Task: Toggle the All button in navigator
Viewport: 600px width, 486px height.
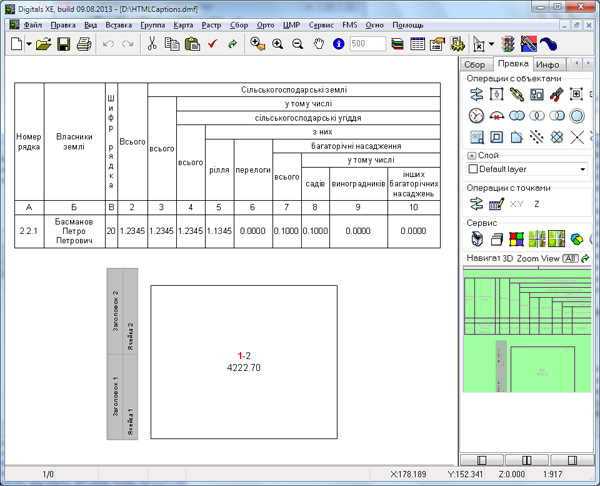Action: tap(570, 259)
